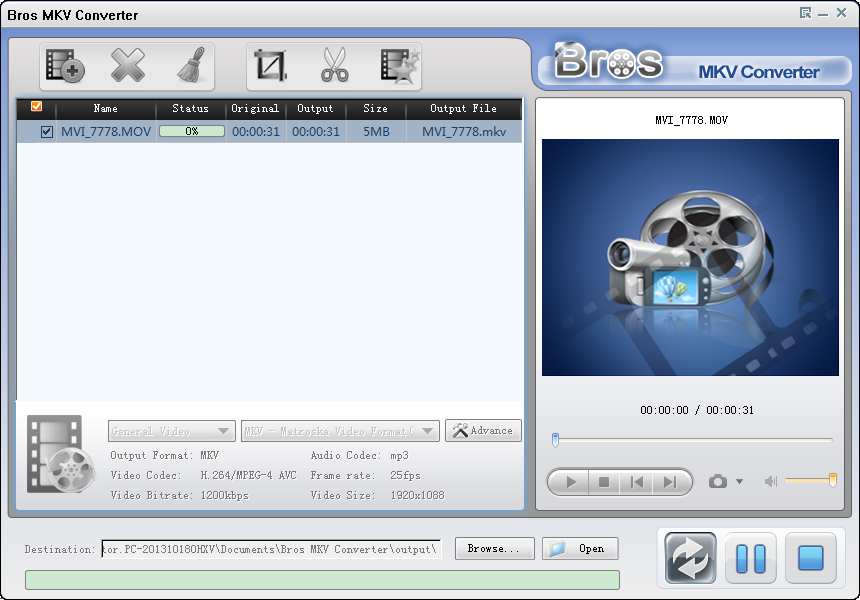This screenshot has height=600, width=860.
Task: Uncheck the MVI_7778.MOV file checkbox
Action: [x=47, y=132]
